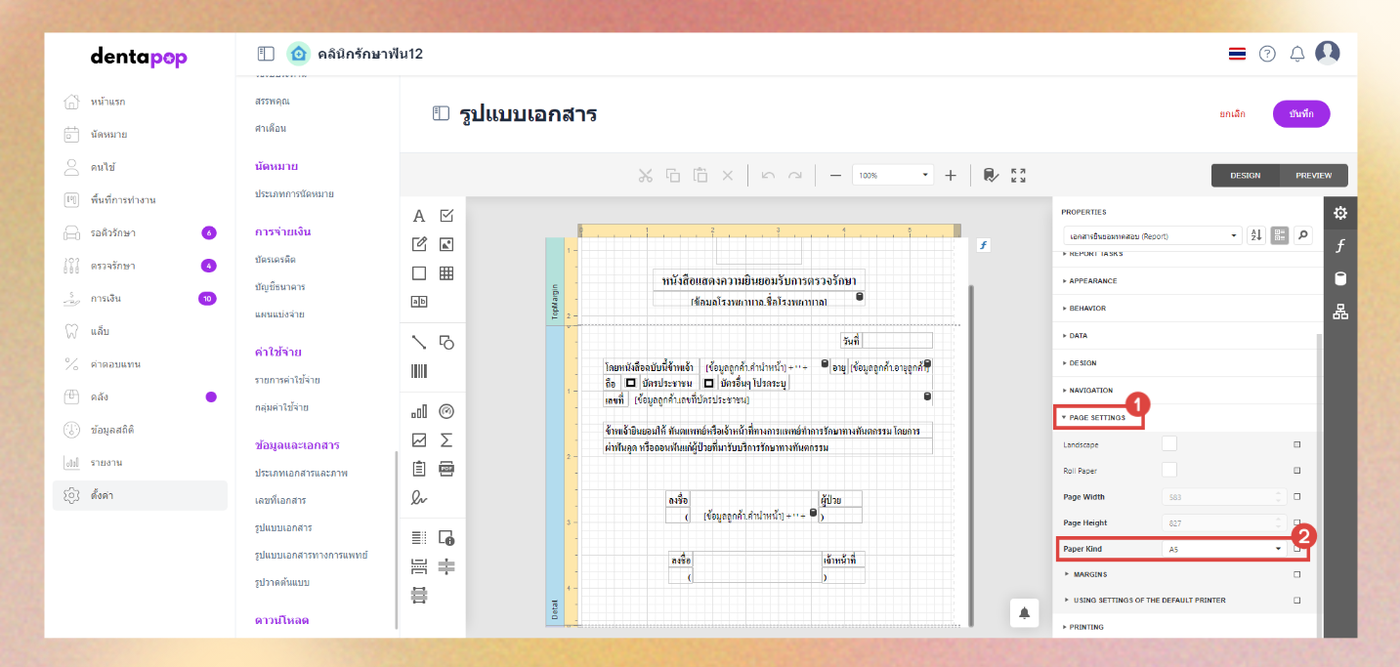Expand the NAVIGATION section
1400x667 pixels.
1086,390
